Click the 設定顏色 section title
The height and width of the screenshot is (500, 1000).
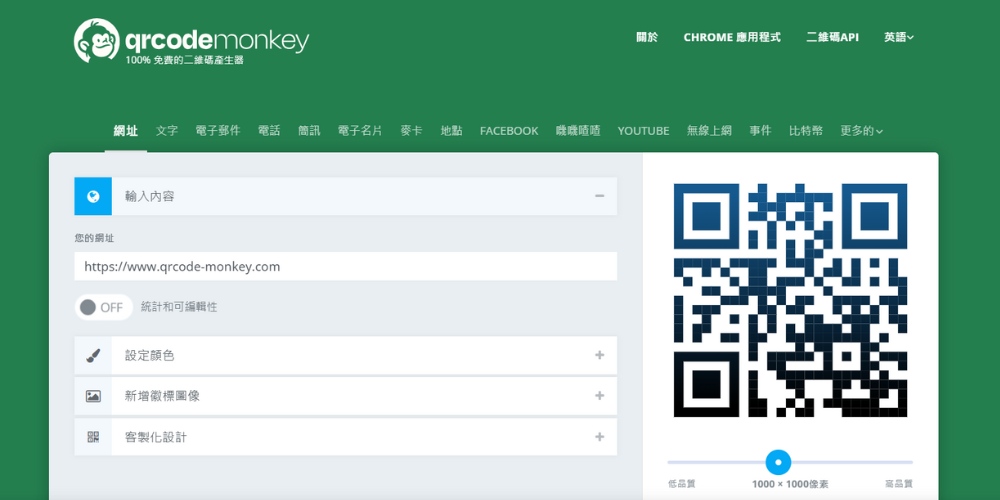point(149,355)
